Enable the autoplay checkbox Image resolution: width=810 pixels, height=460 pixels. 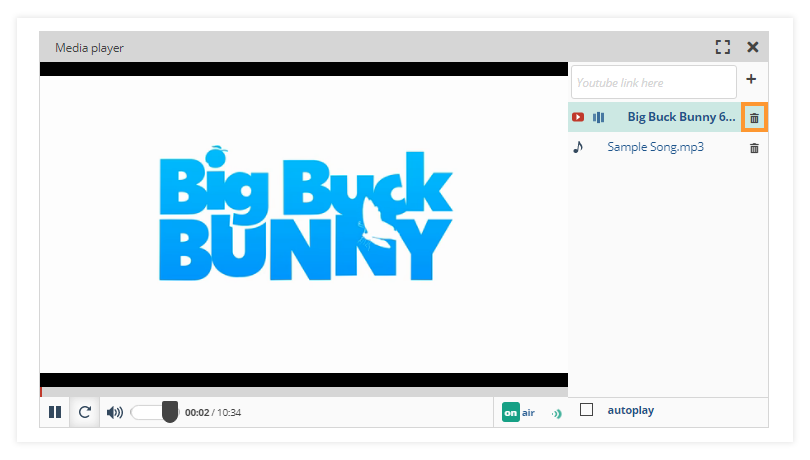pyautogui.click(x=586, y=410)
